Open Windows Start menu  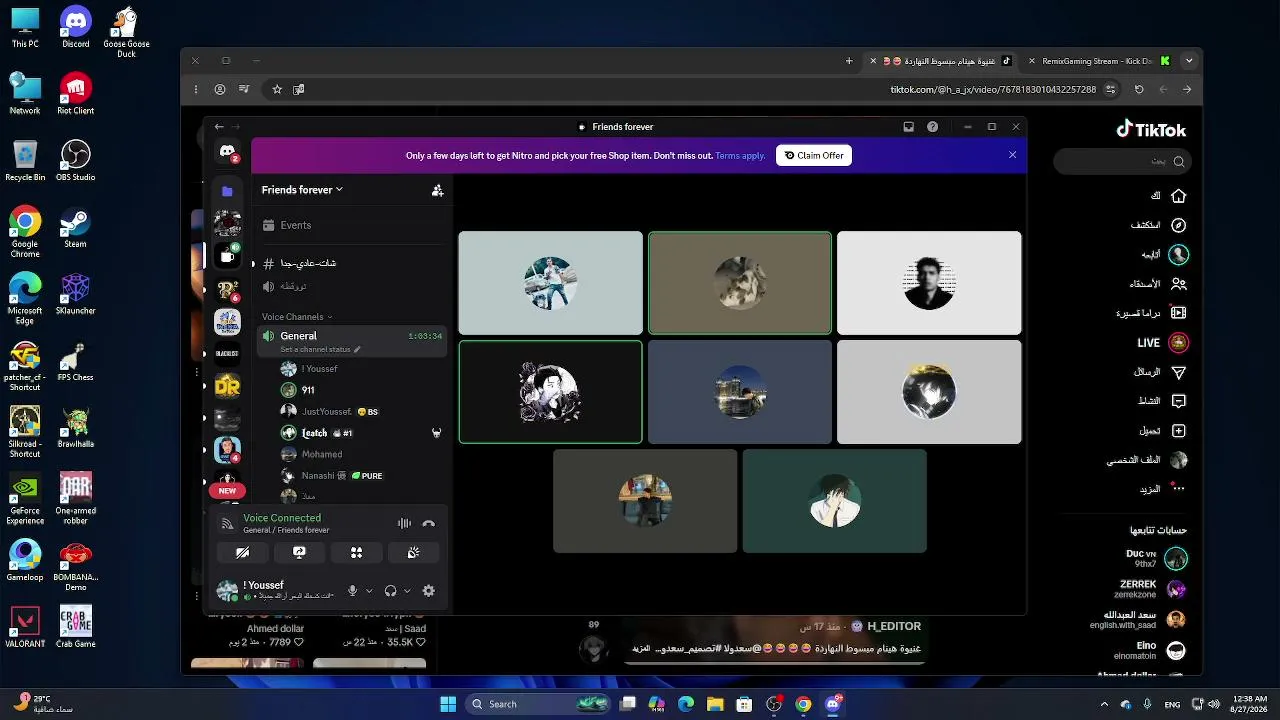coord(448,704)
